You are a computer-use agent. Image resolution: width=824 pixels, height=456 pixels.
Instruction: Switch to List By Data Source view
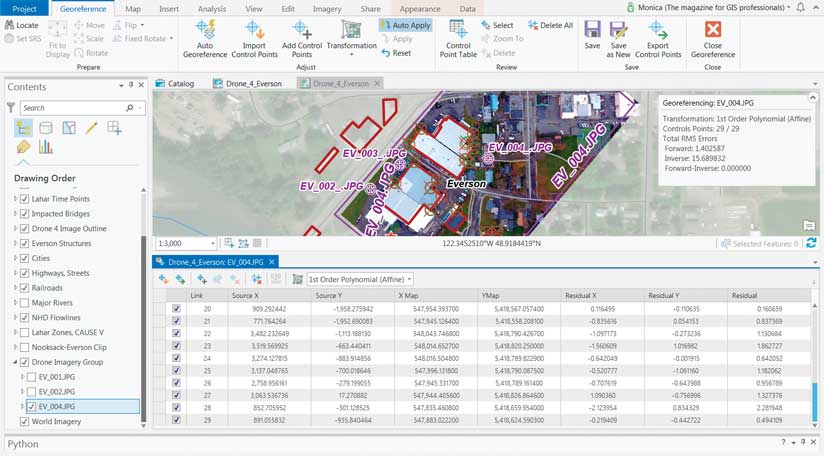[46, 128]
